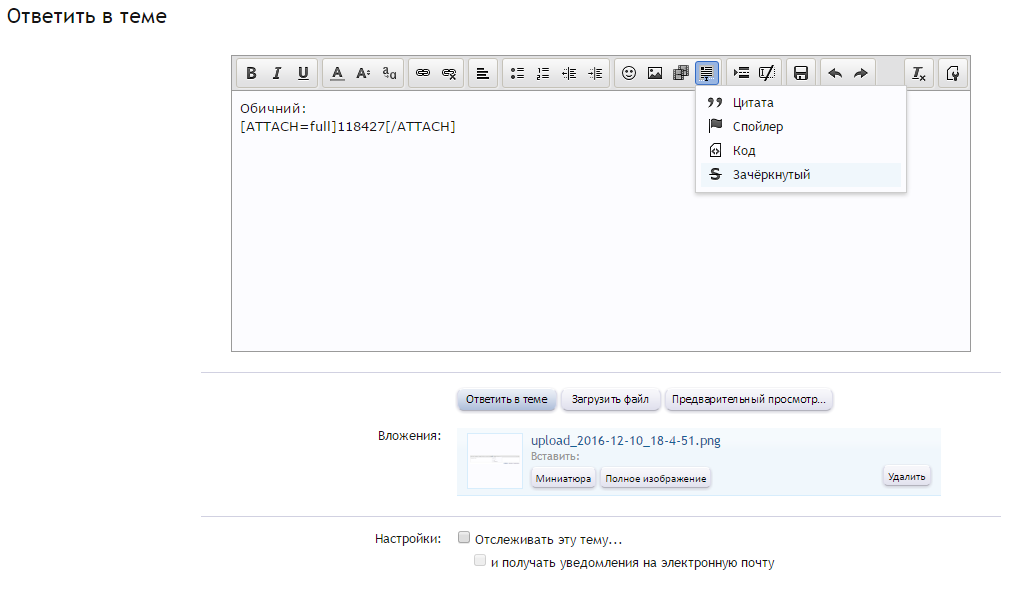This screenshot has height=596, width=1019.
Task: Choose Код from the insert menu
Action: (x=801, y=151)
